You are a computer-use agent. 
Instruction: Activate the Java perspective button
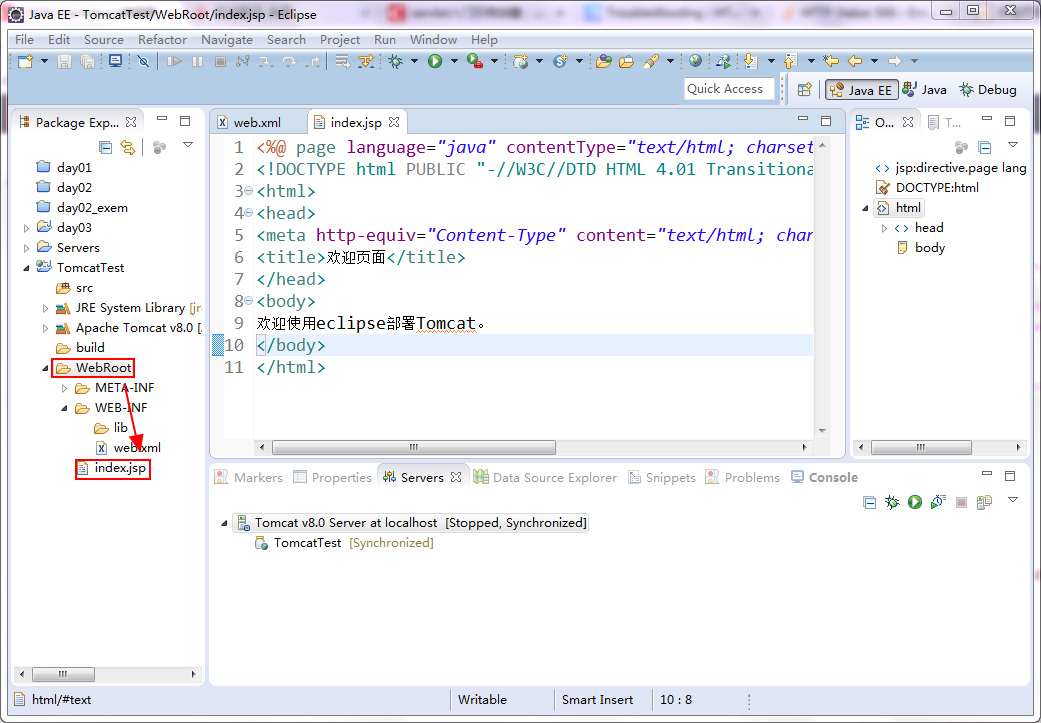[925, 90]
